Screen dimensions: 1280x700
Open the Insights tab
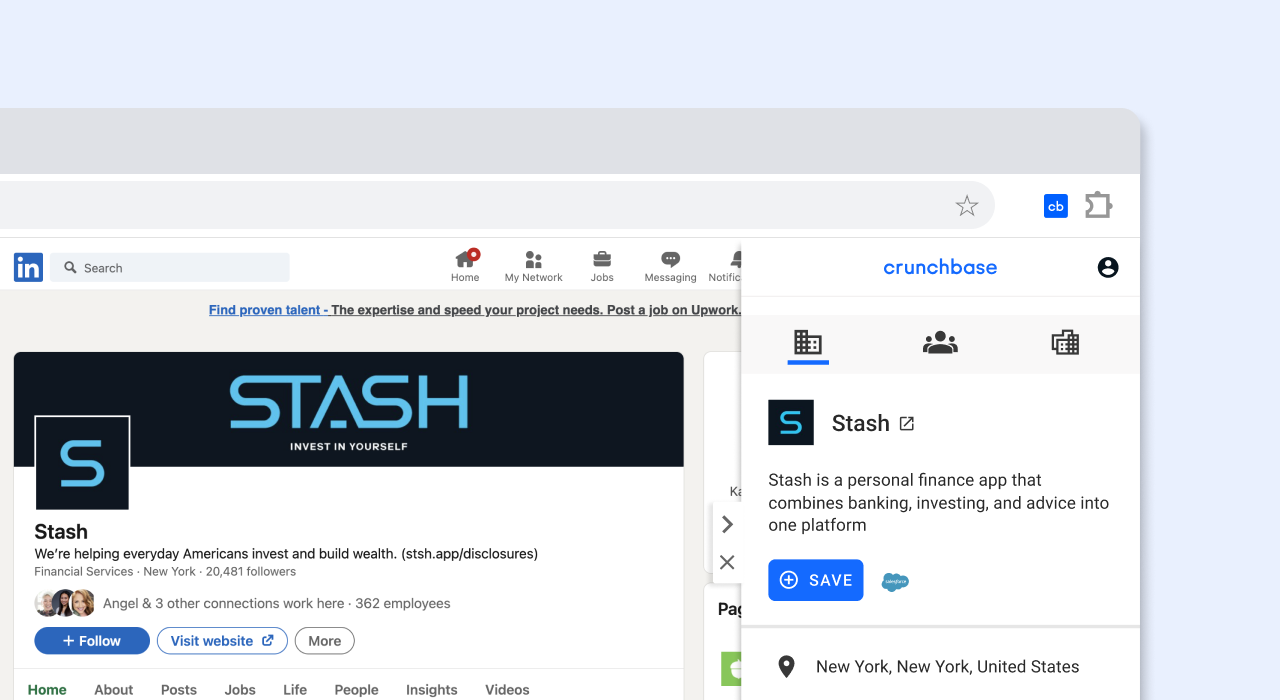pos(432,689)
